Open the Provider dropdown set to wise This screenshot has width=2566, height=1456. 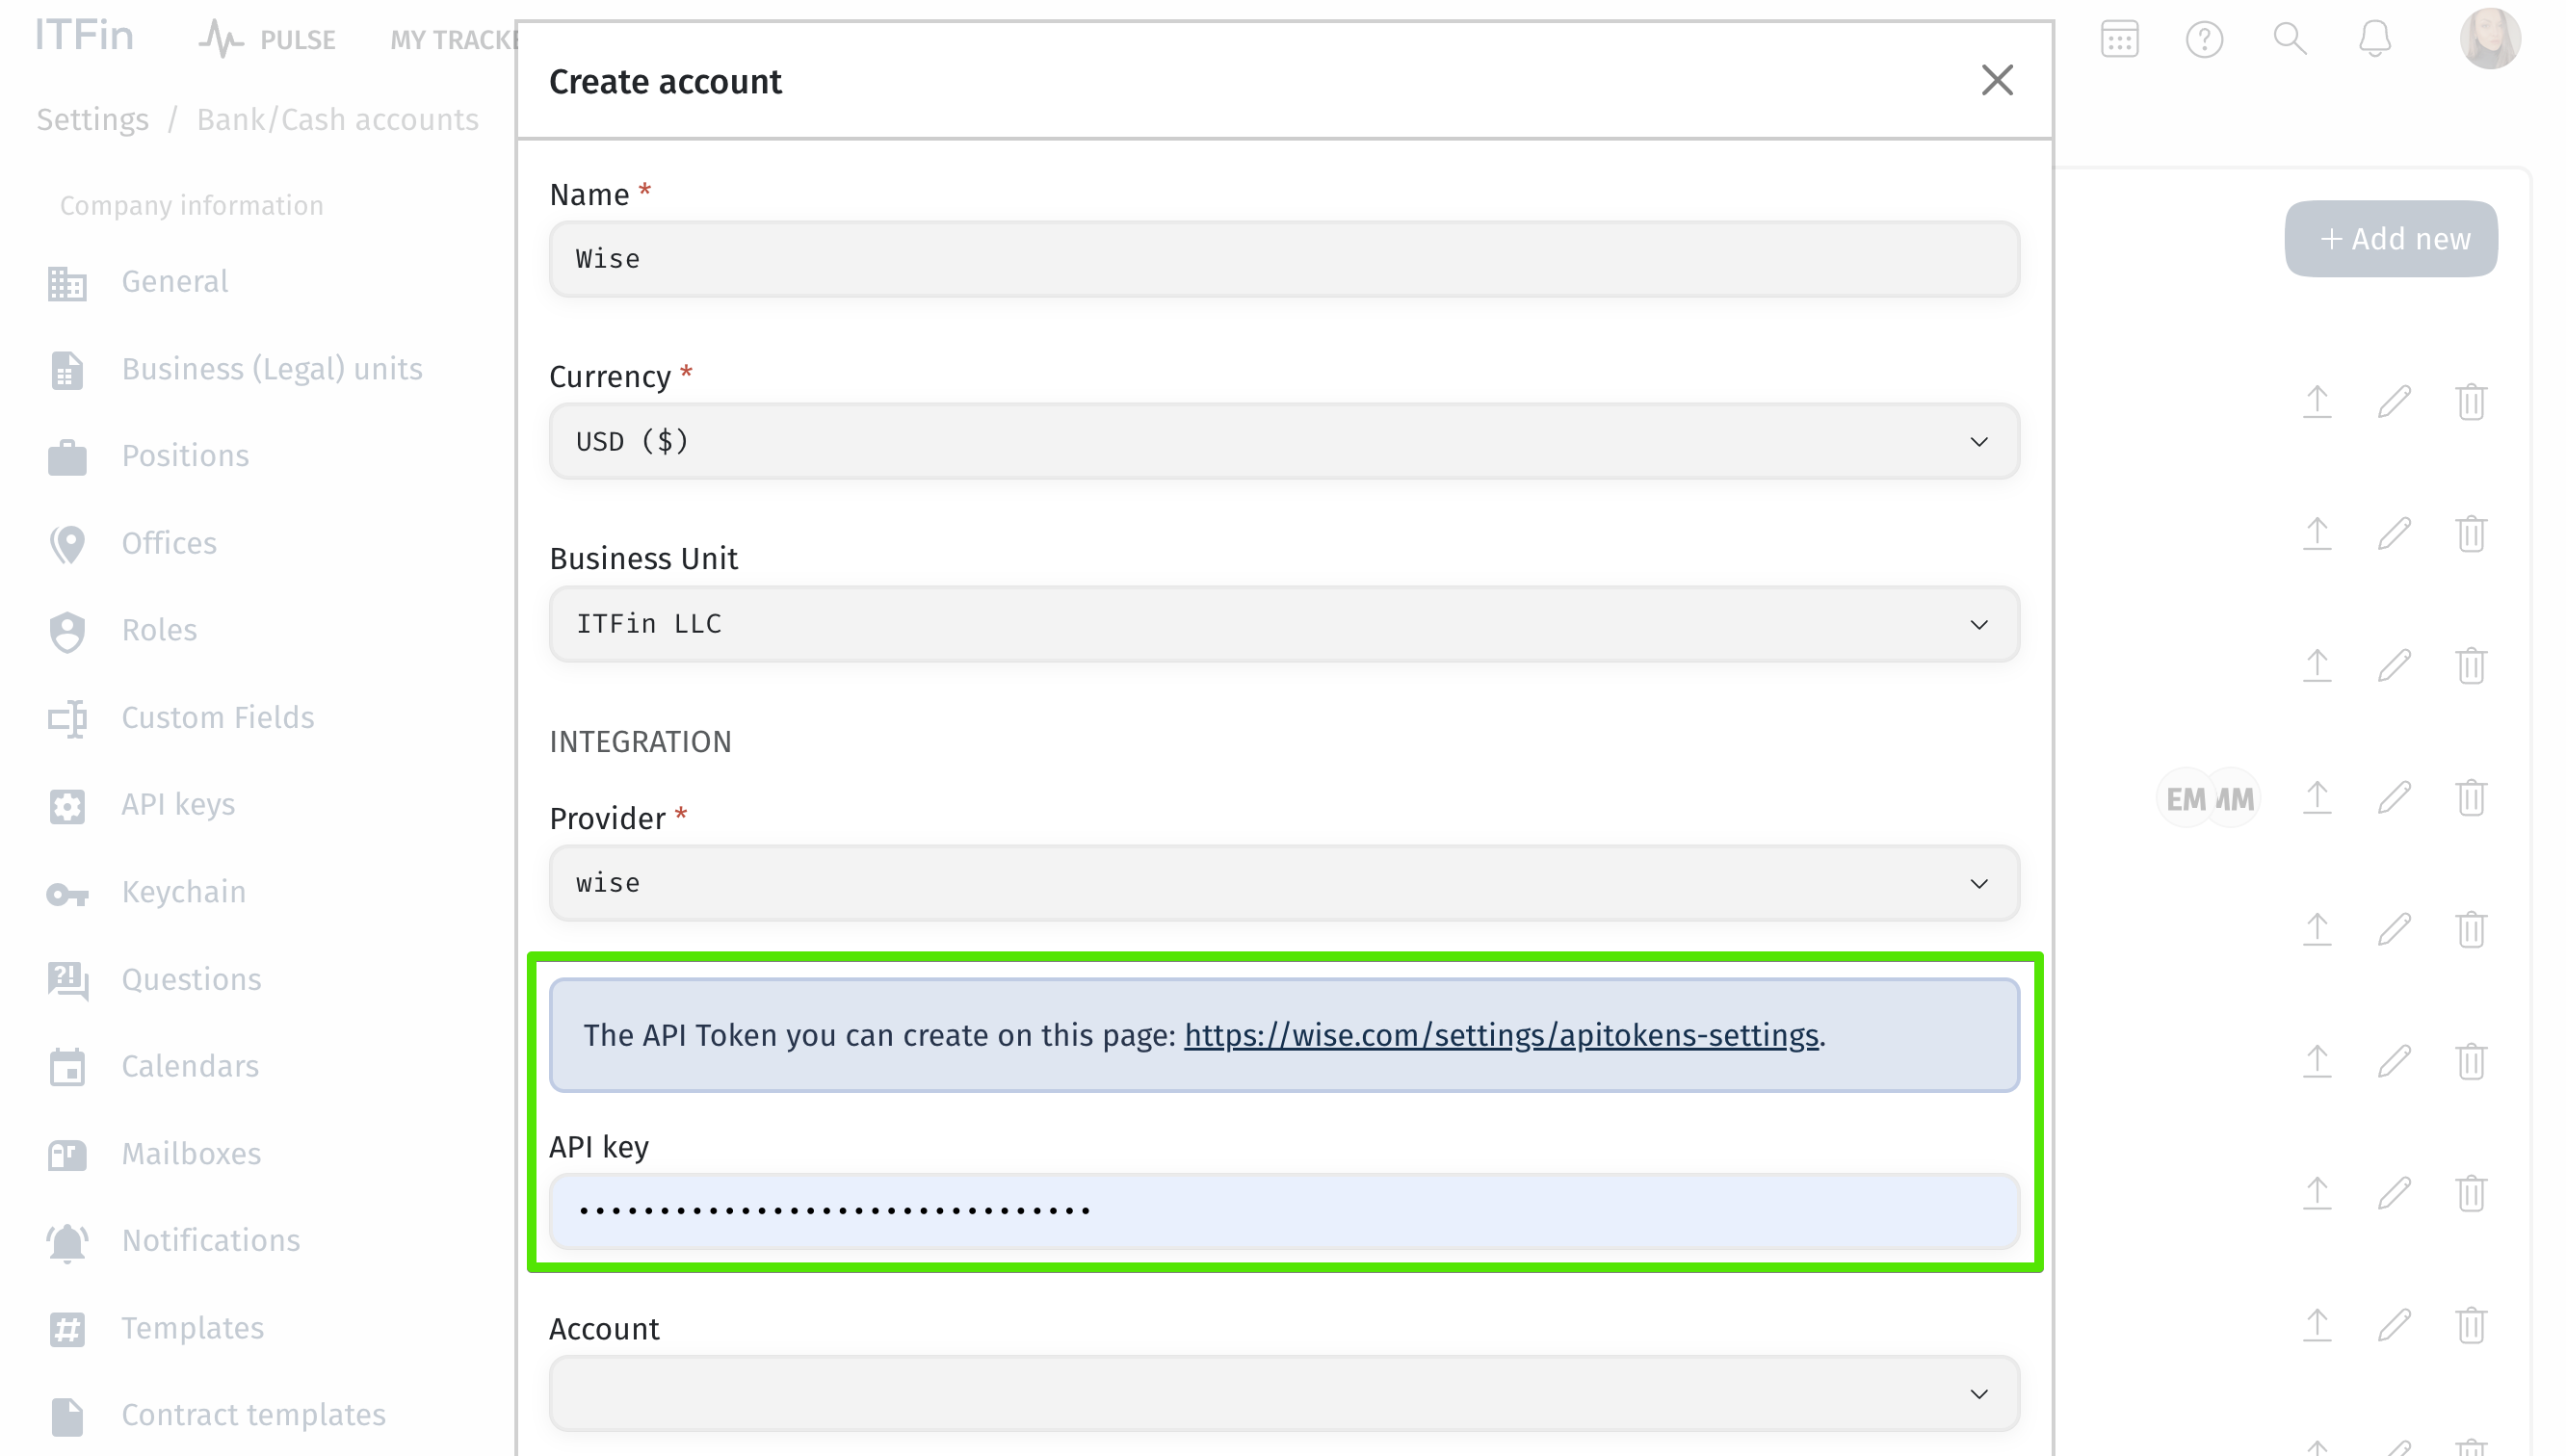[1283, 883]
